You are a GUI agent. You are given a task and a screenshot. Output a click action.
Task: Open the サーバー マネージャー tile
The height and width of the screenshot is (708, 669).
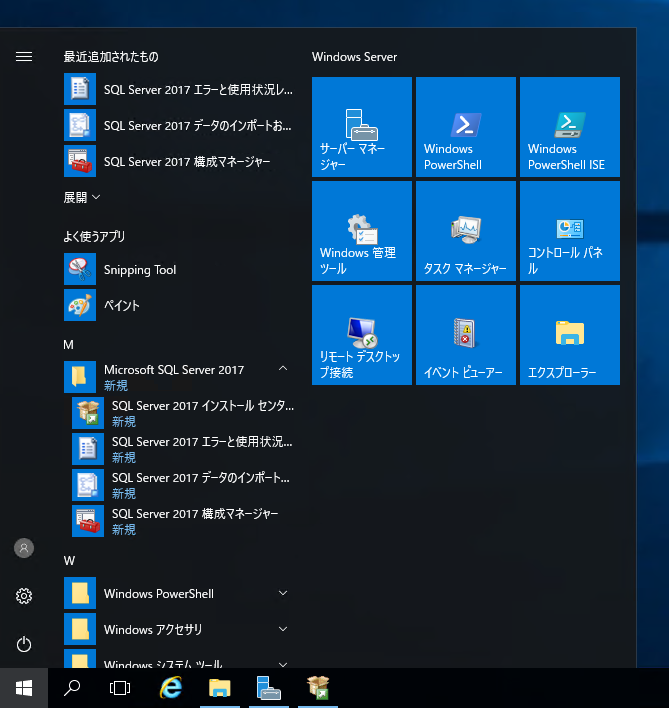(x=362, y=127)
